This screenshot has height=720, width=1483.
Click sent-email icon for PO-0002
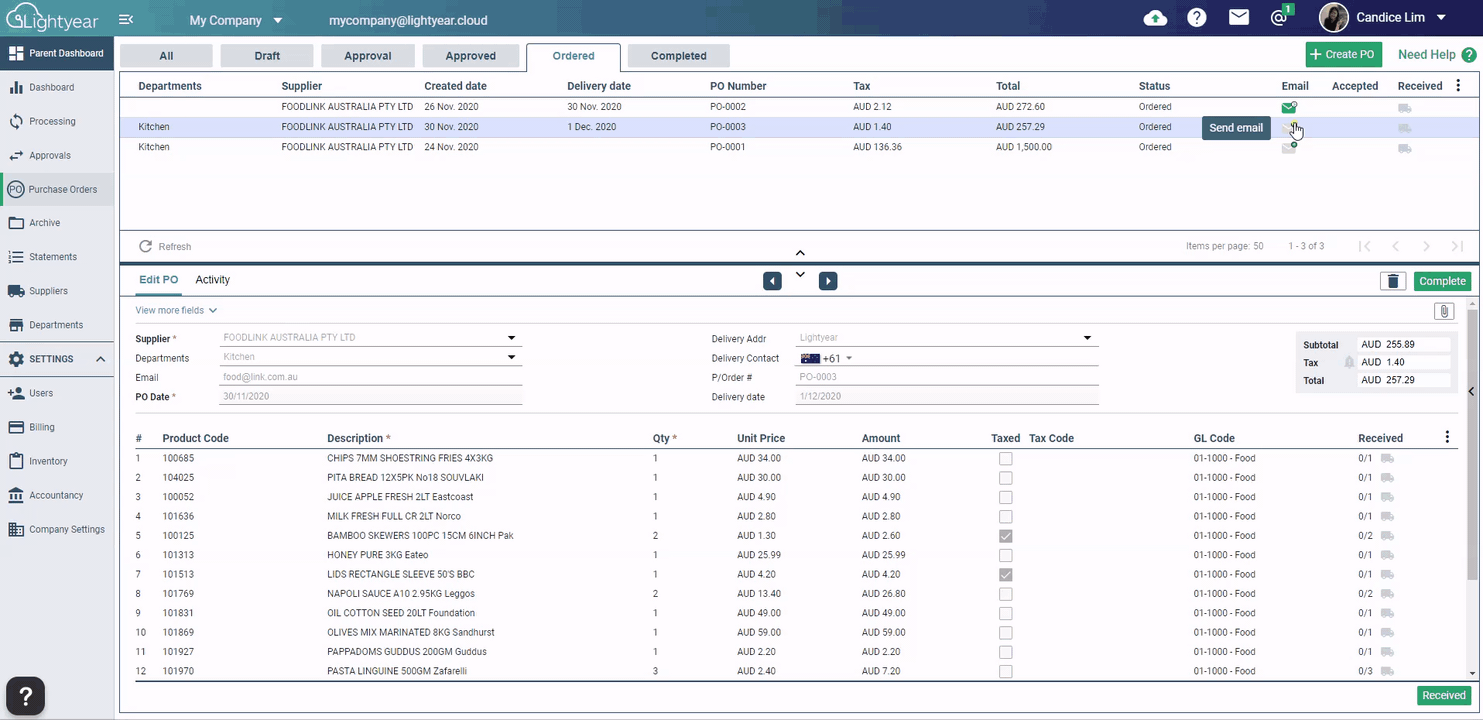point(1289,107)
